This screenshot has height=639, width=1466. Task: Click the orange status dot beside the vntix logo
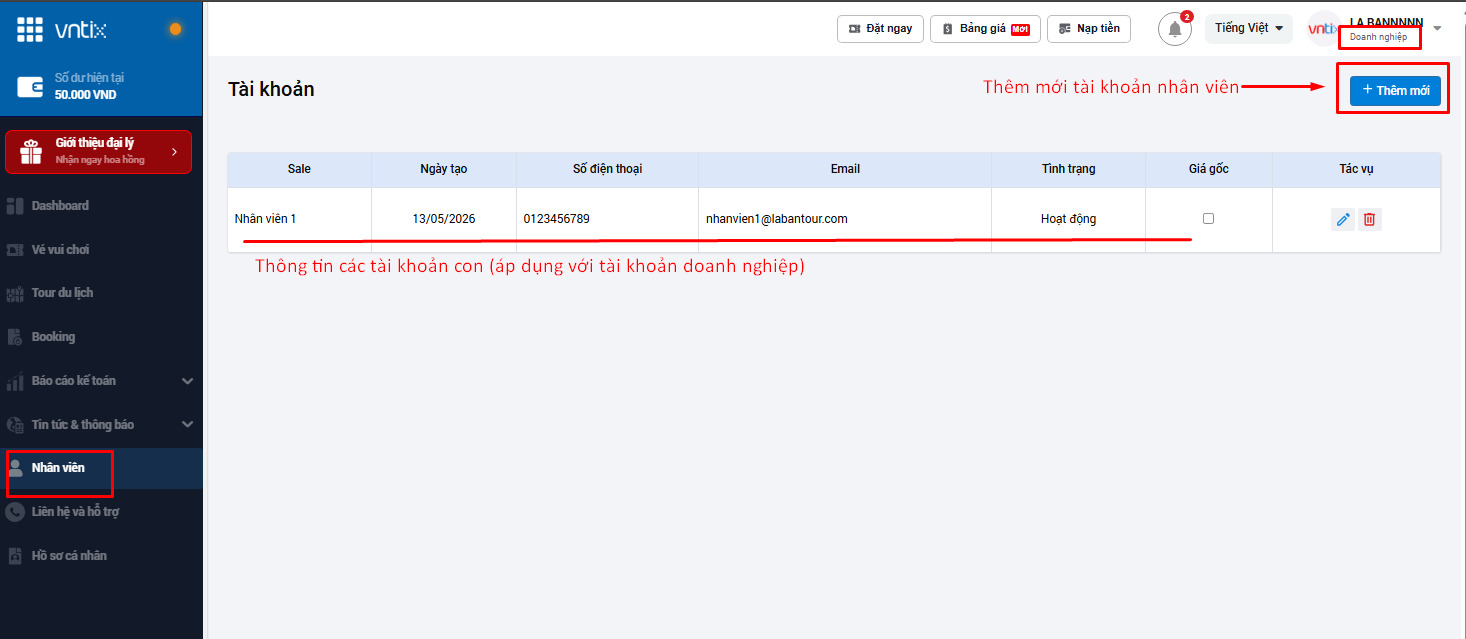point(176,29)
